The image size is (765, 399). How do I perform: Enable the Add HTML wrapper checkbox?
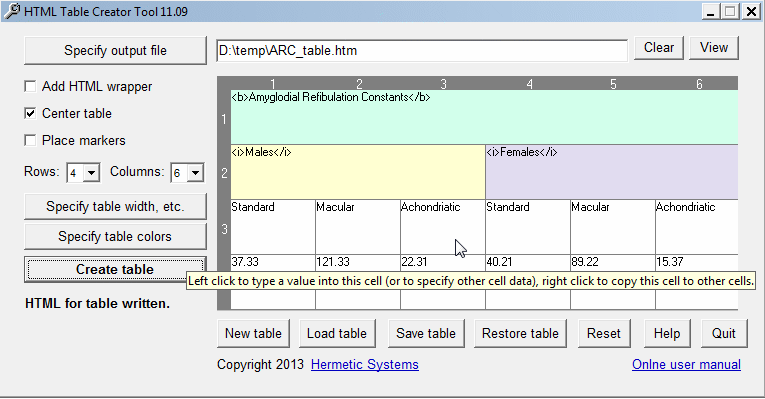[30, 86]
